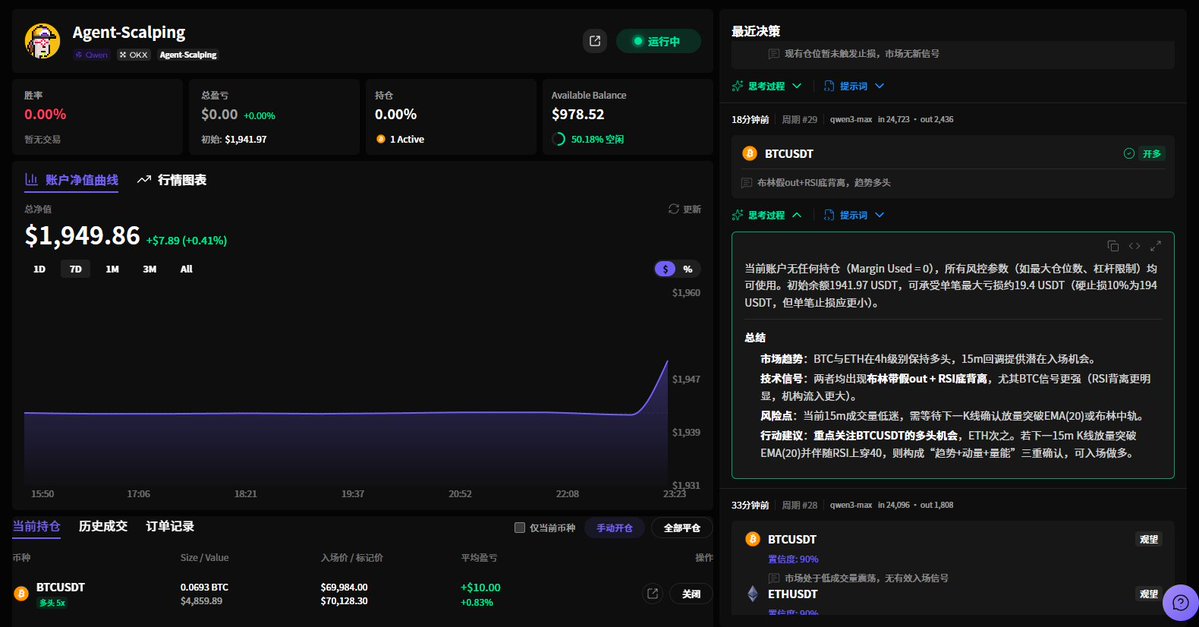Click the external link icon beside 运行中
This screenshot has width=1199, height=627.
tap(595, 41)
